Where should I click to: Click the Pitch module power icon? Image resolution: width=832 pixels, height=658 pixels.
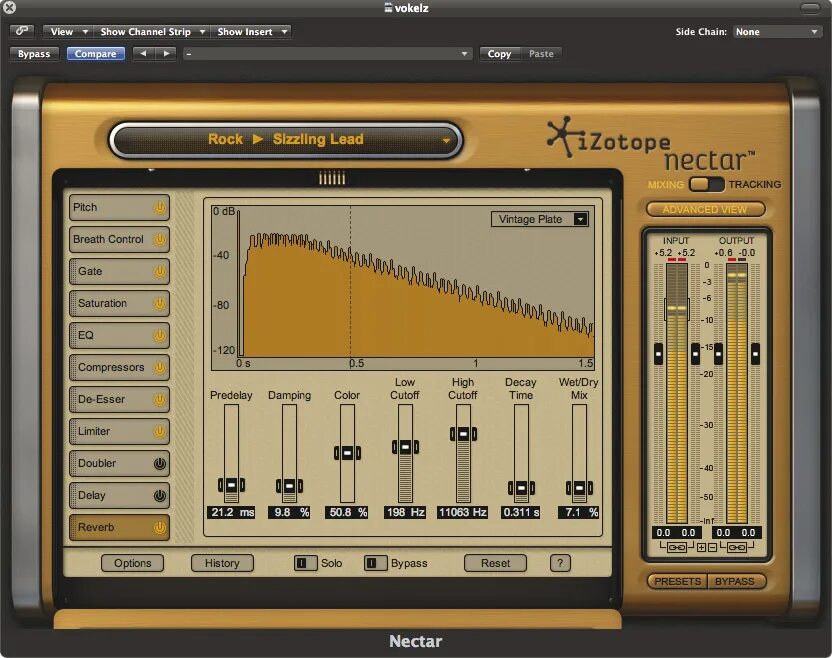pyautogui.click(x=160, y=207)
